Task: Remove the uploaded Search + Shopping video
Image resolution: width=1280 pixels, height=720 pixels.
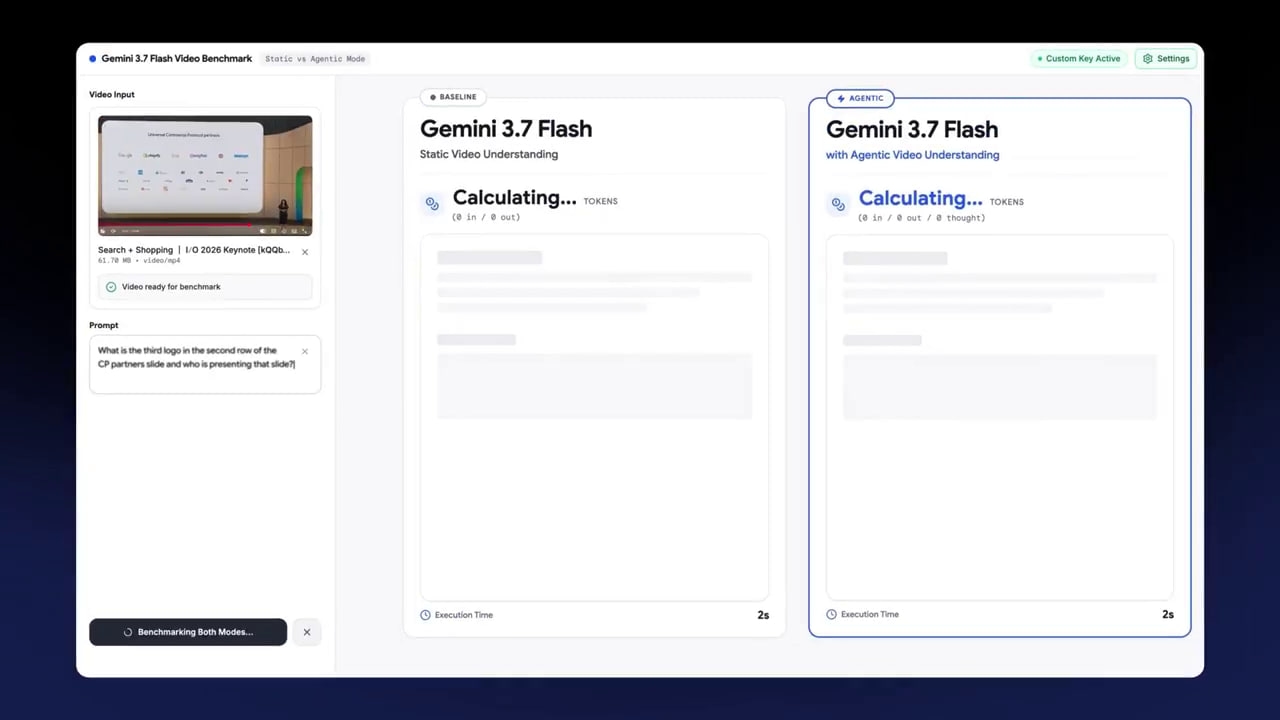Action: tap(305, 252)
